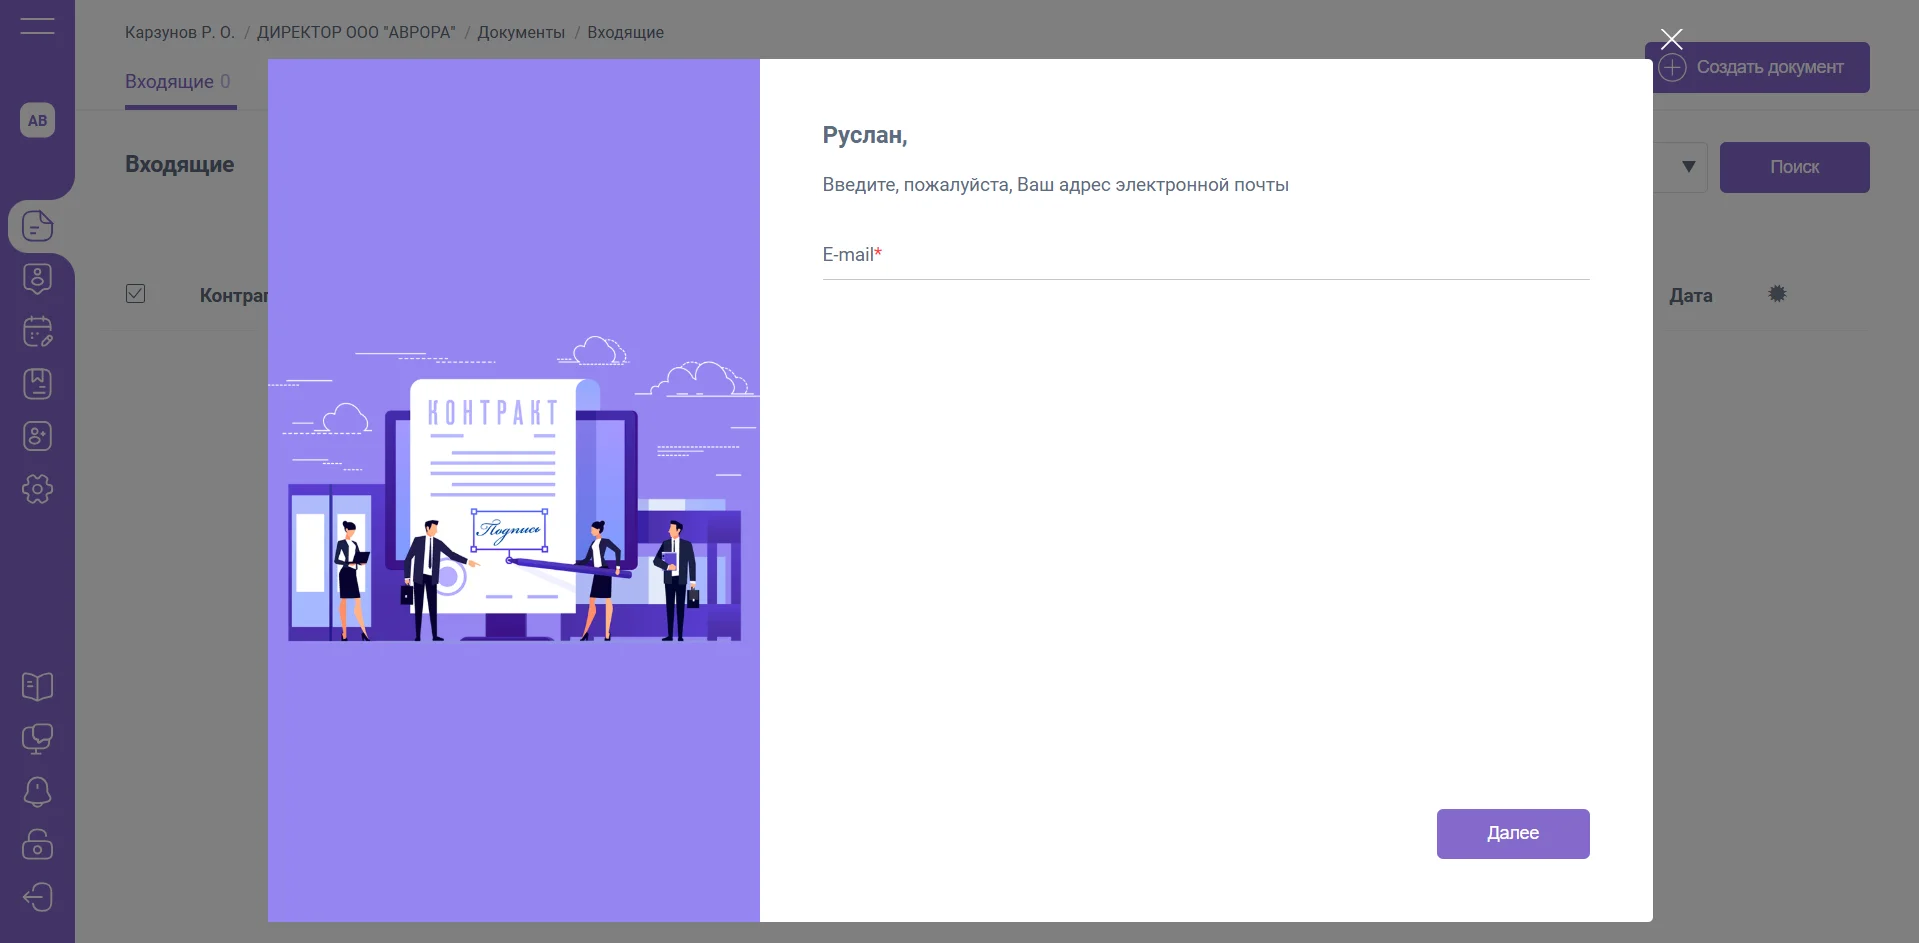This screenshot has width=1919, height=943.
Task: Open the calendar with pencil sidebar icon
Action: (x=37, y=332)
